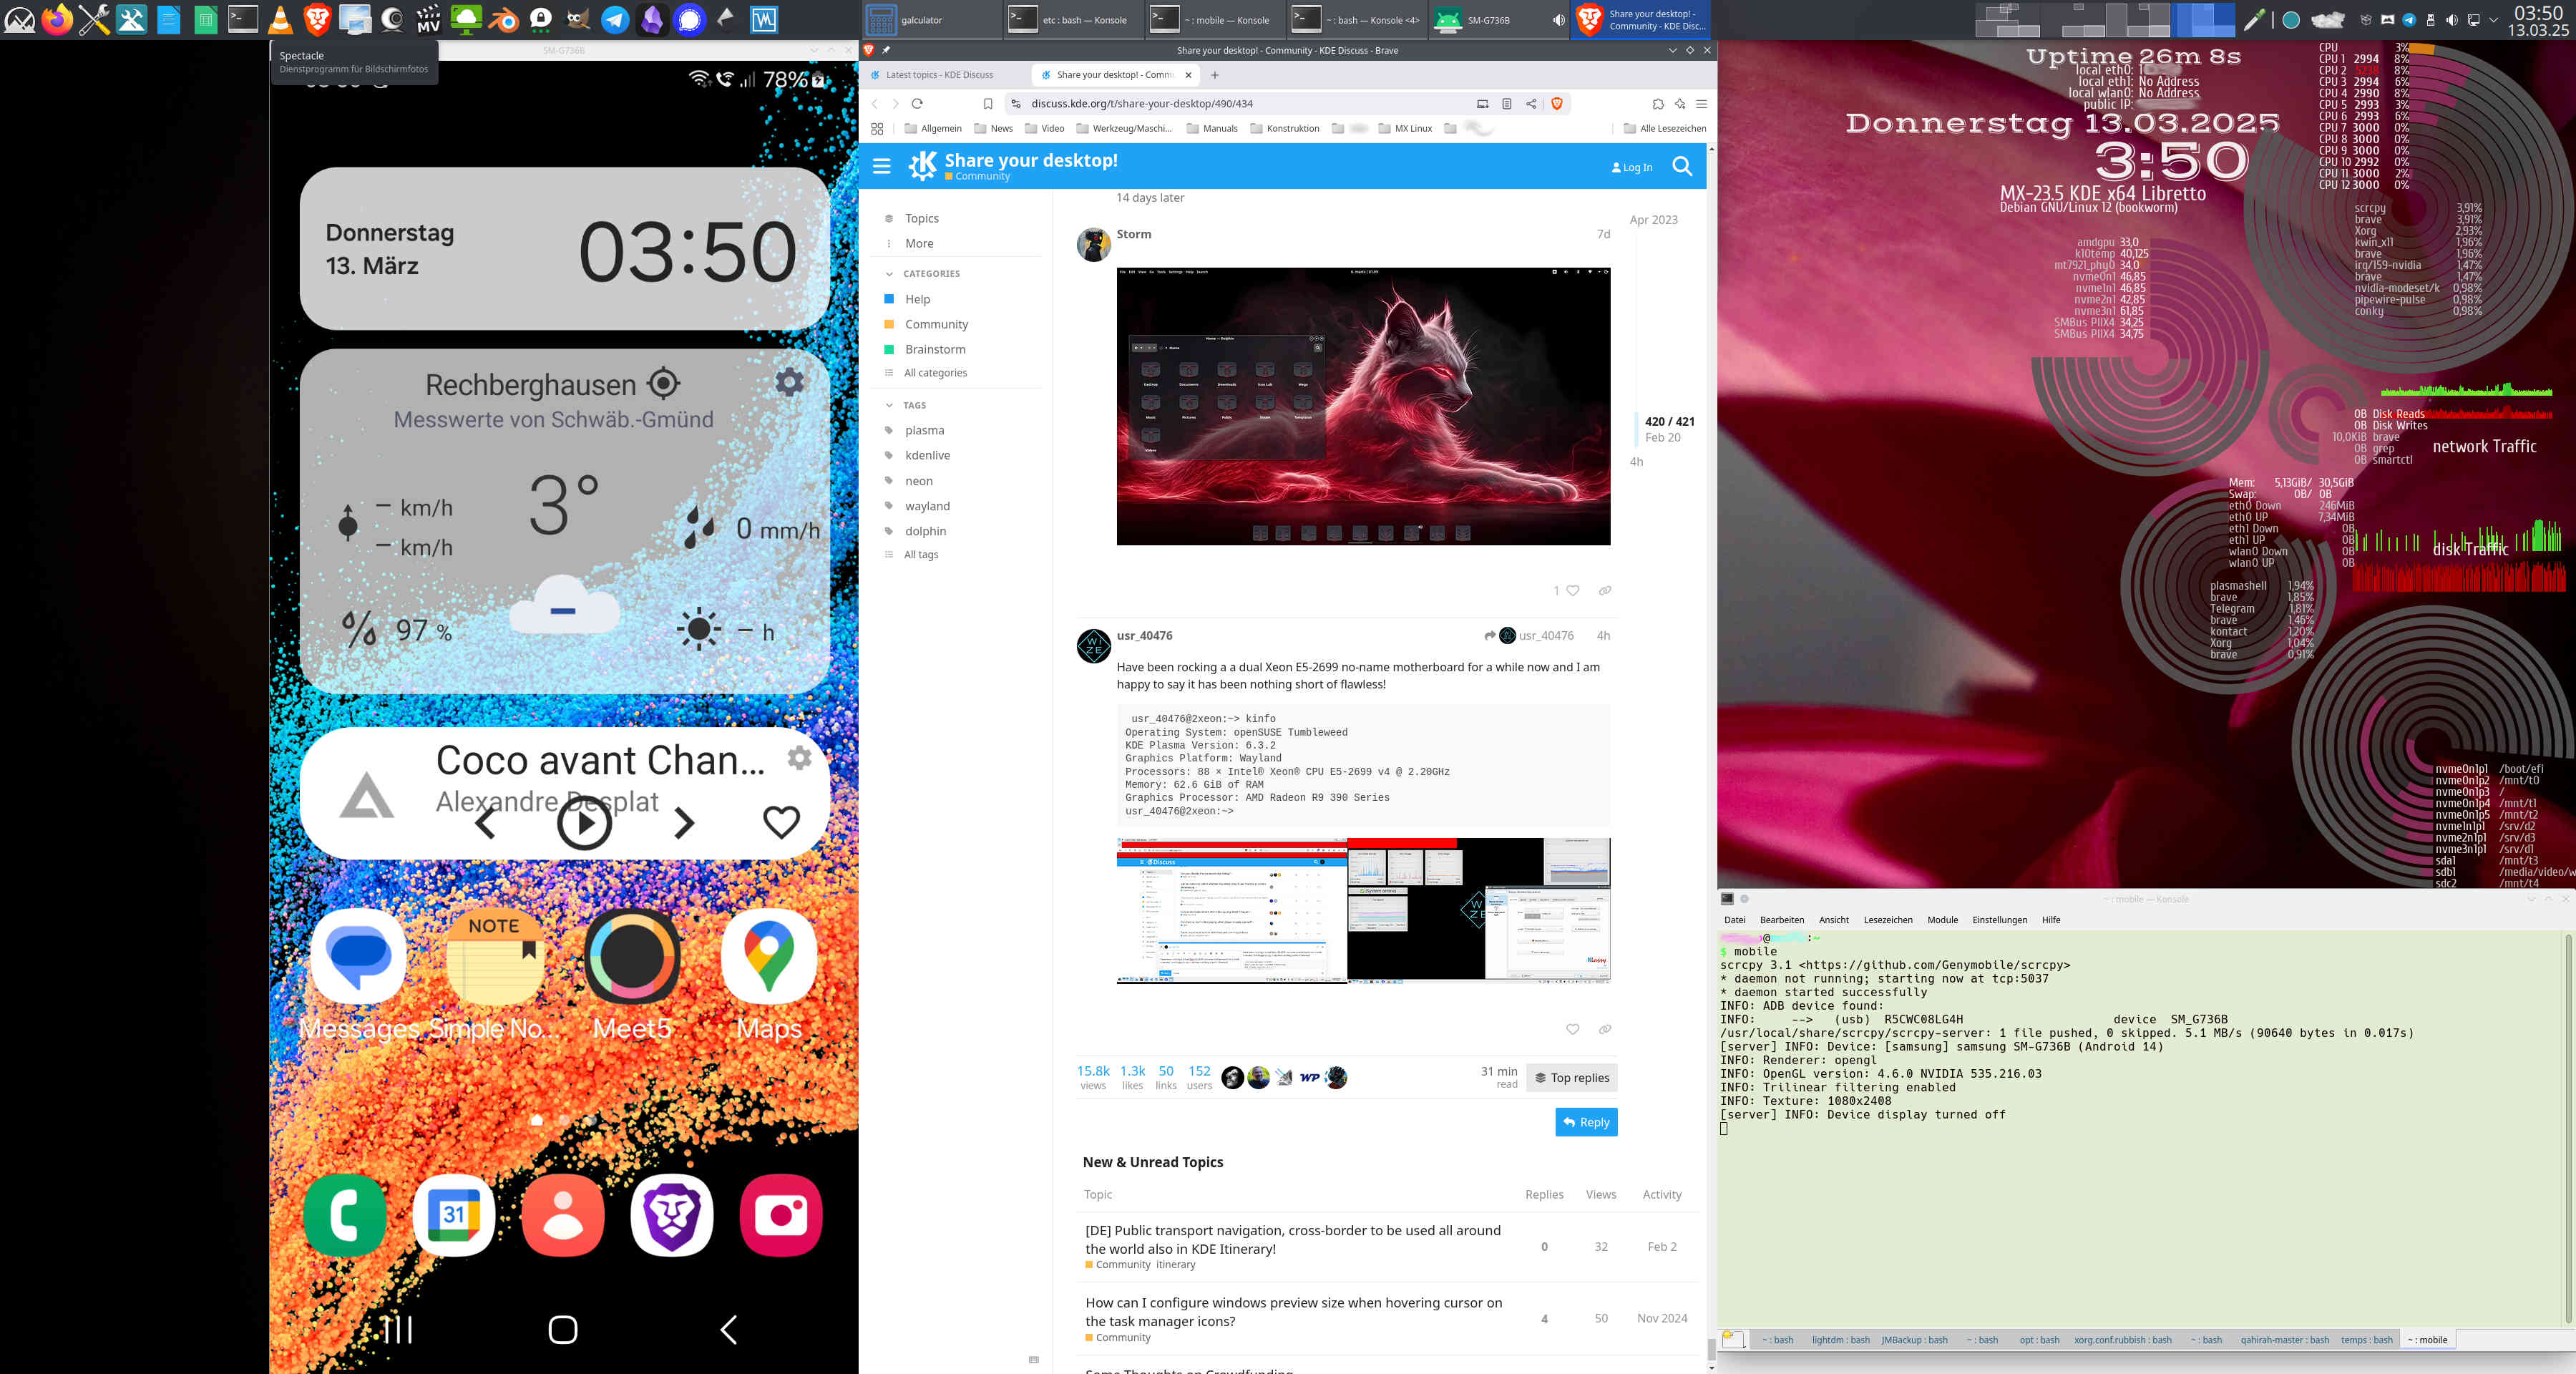Open a new tab in Brave
Screen dimensions: 2576x1374
pos(1215,74)
